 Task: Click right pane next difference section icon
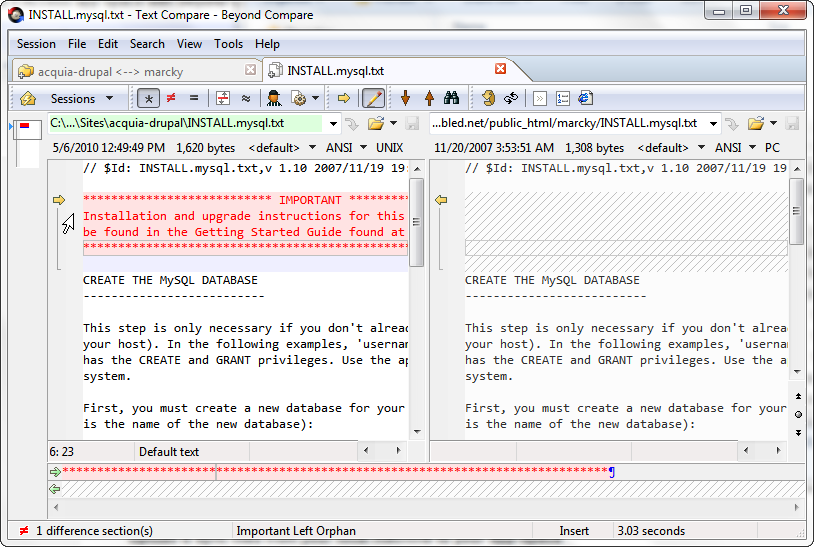798,433
